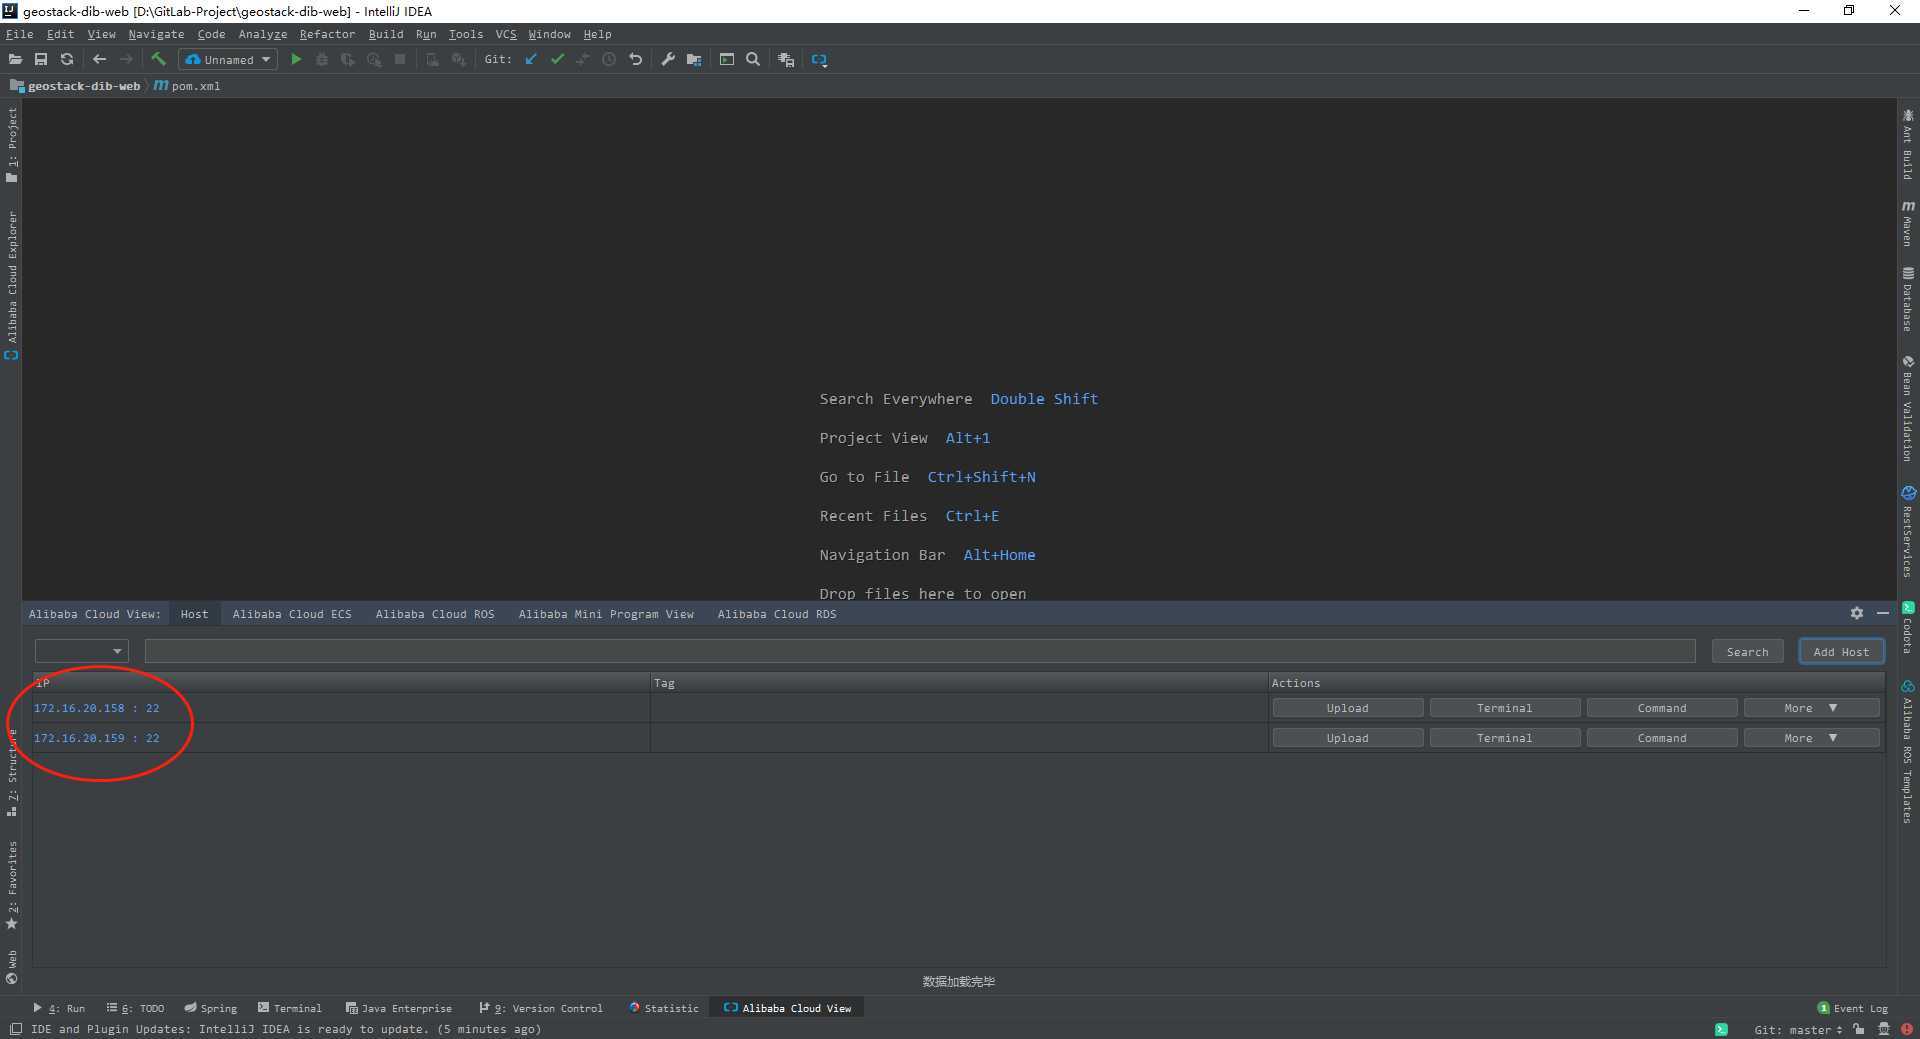Expand the host filter combo box

click(81, 651)
